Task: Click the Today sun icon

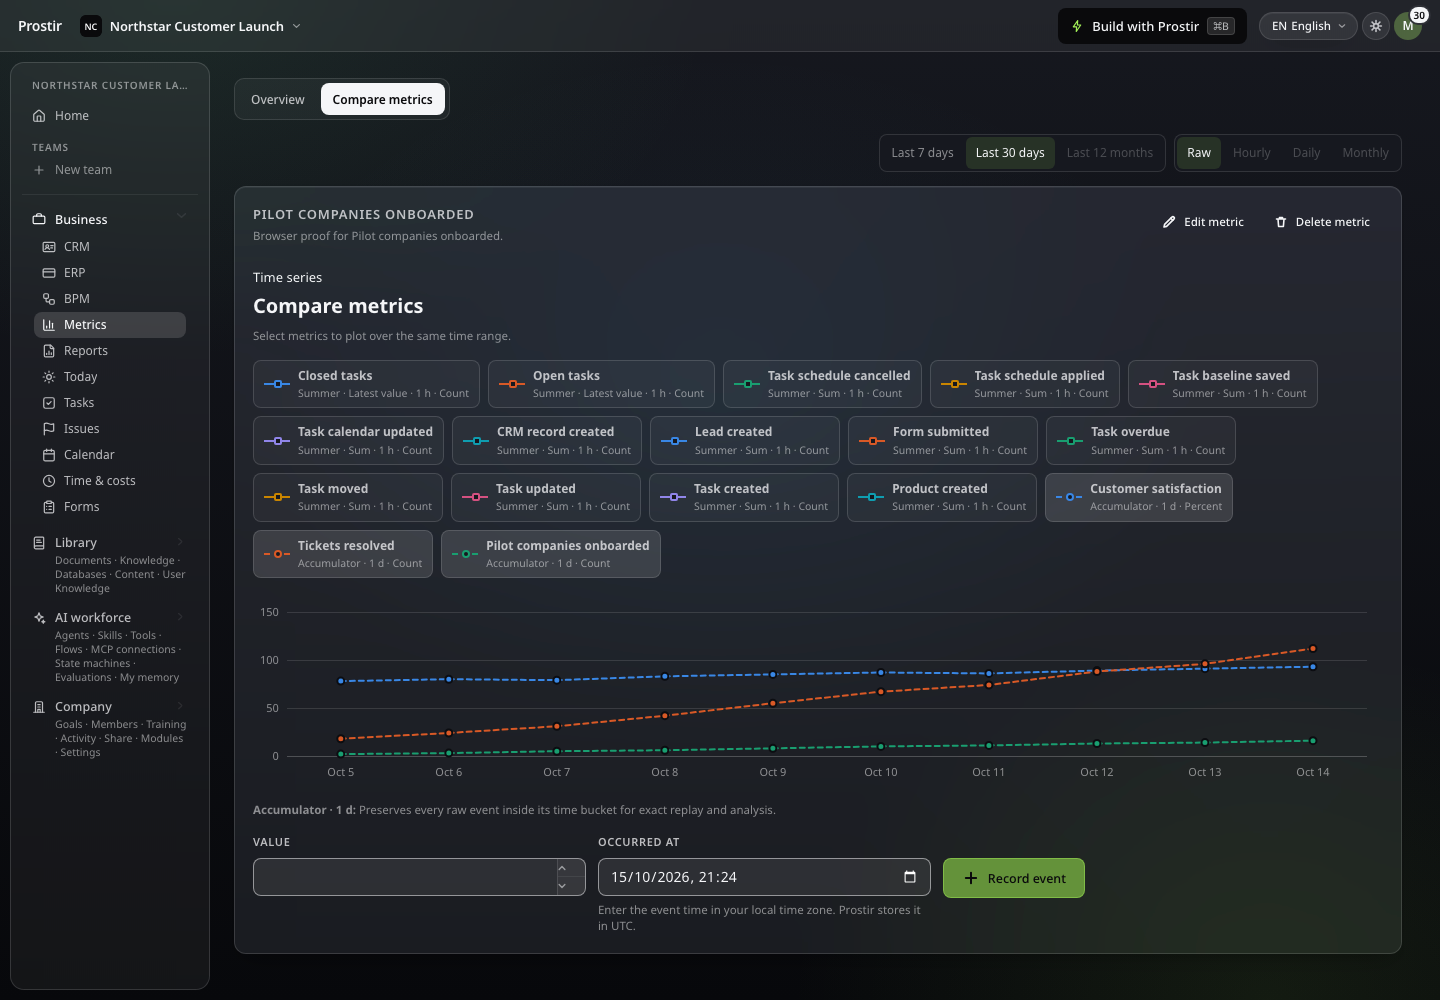Action: click(49, 377)
